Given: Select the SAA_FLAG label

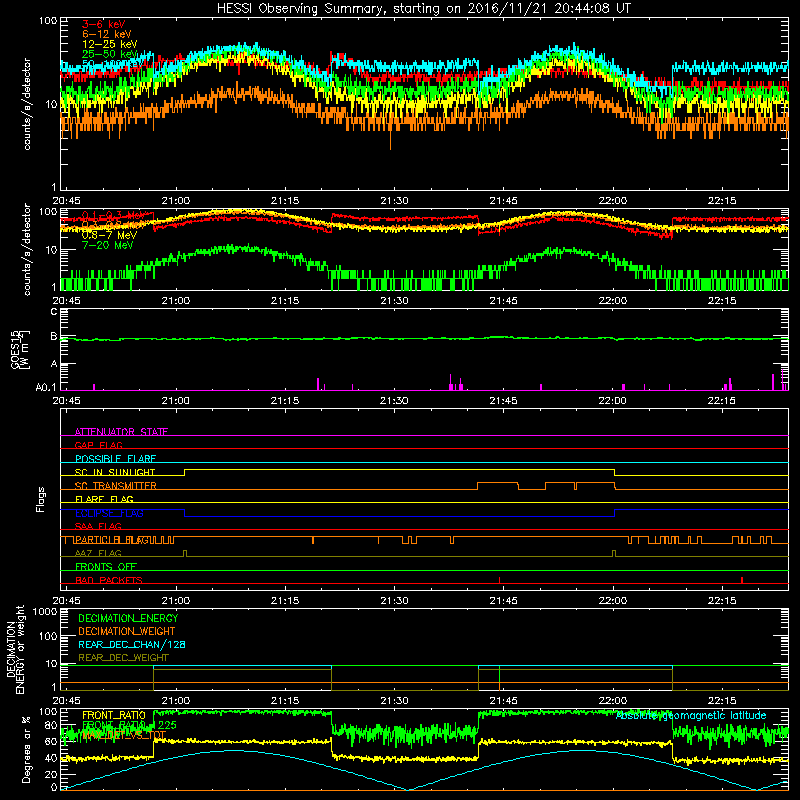Looking at the screenshot, I should [x=98, y=526].
